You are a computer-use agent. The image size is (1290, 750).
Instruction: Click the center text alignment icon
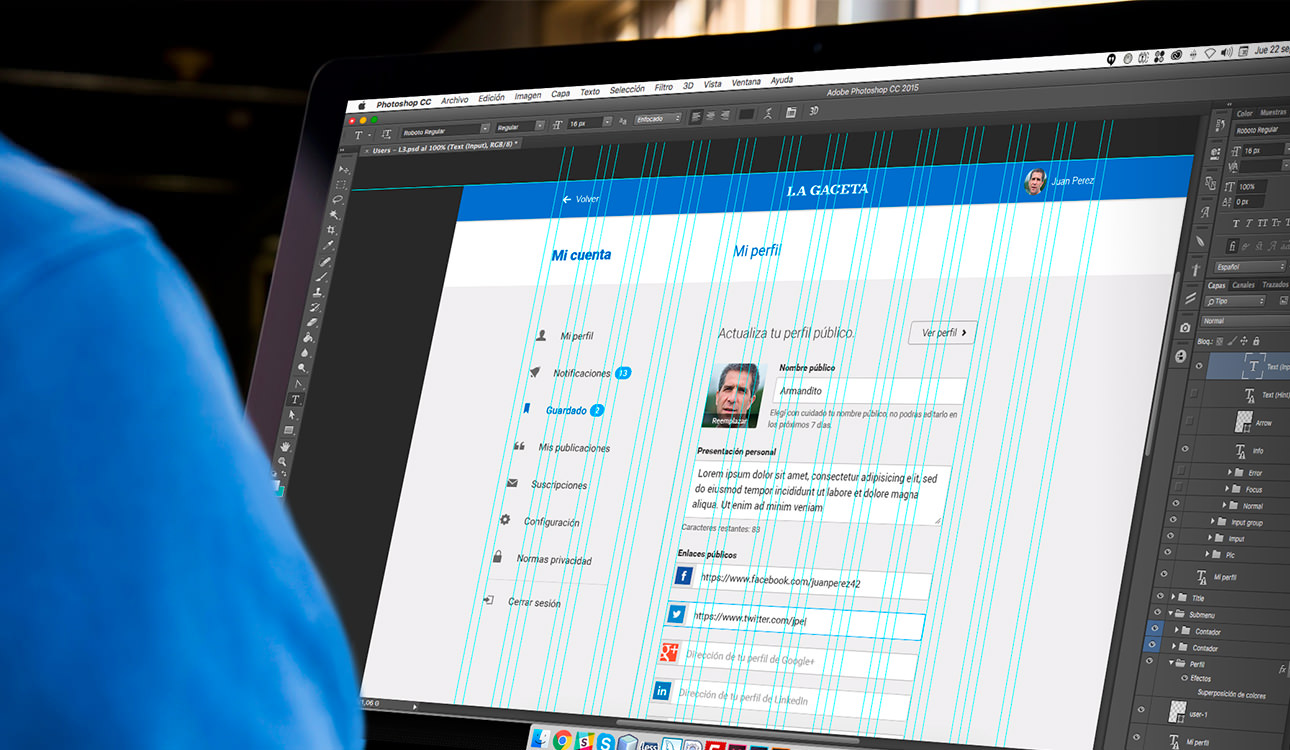[x=710, y=115]
